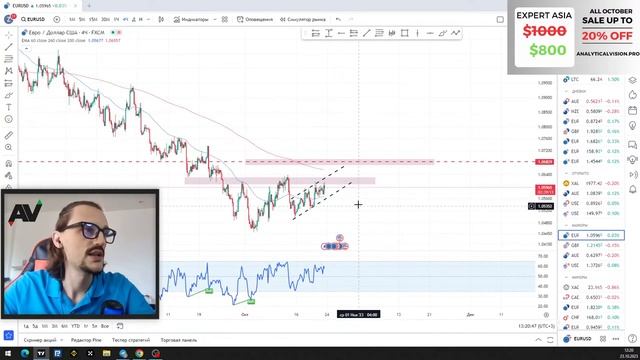Screen dimensions: 640x360
Task: Open the user profile avatar menu
Action: [x=9, y=19]
